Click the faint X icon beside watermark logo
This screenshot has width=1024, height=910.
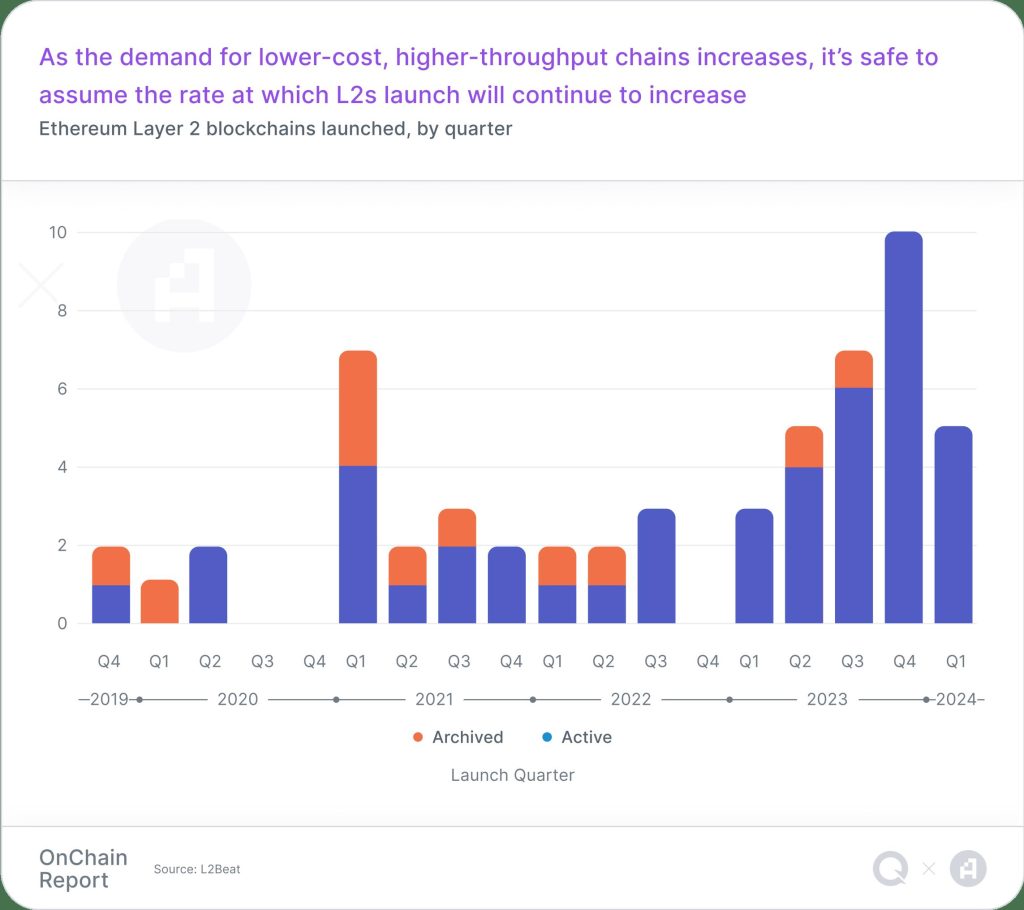(41, 284)
